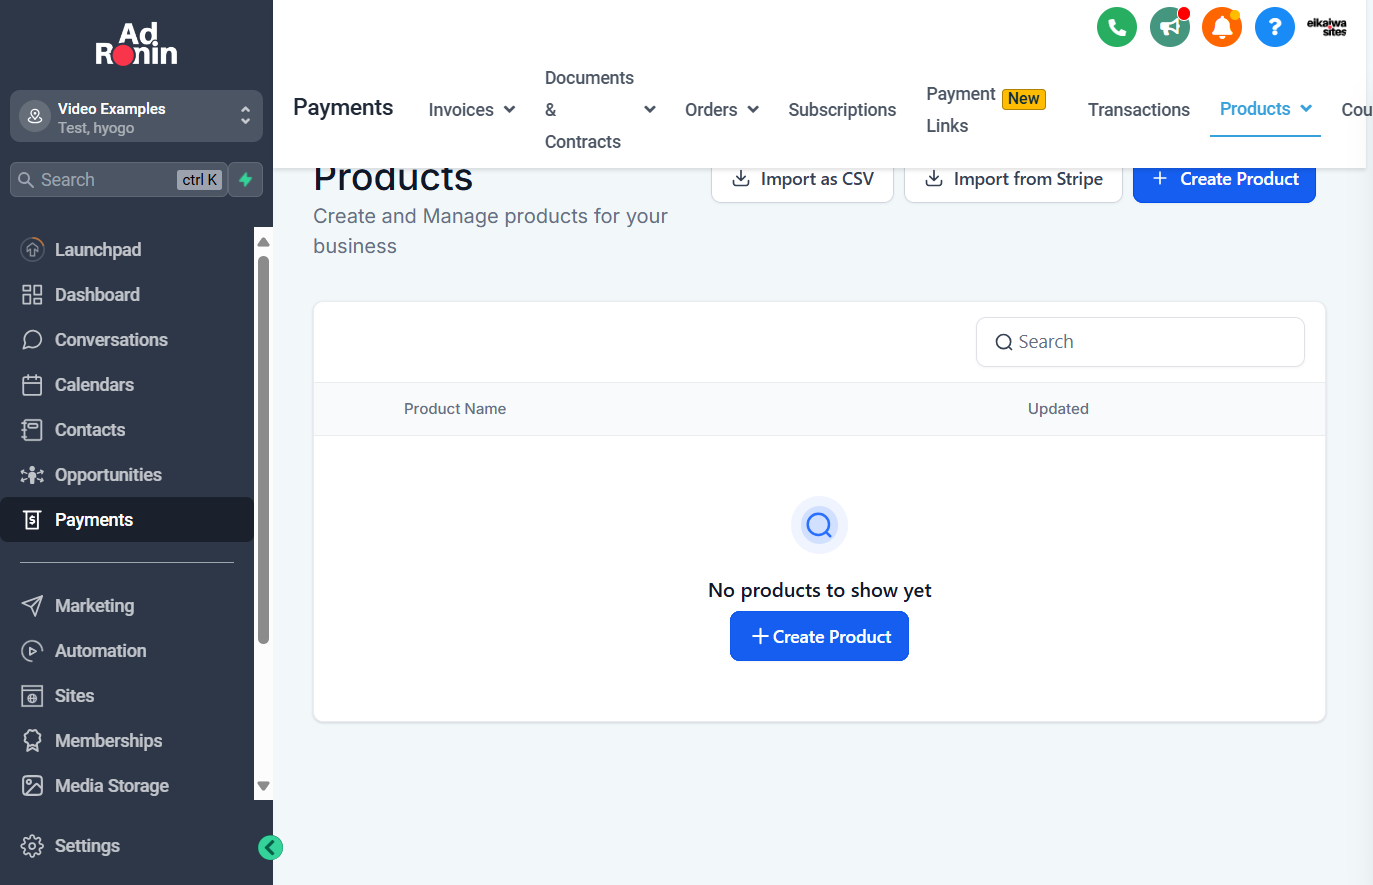This screenshot has height=885, width=1373.
Task: Click the sidebar scrollbar up arrow
Action: coord(264,242)
